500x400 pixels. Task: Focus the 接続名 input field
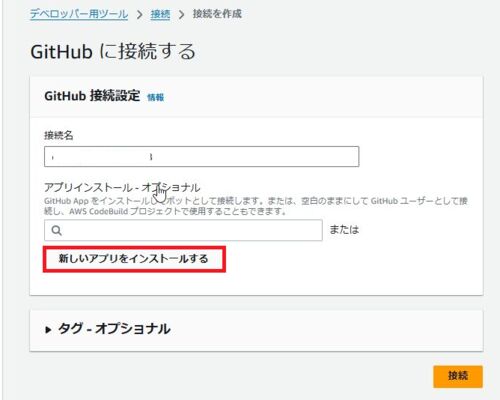202,156
